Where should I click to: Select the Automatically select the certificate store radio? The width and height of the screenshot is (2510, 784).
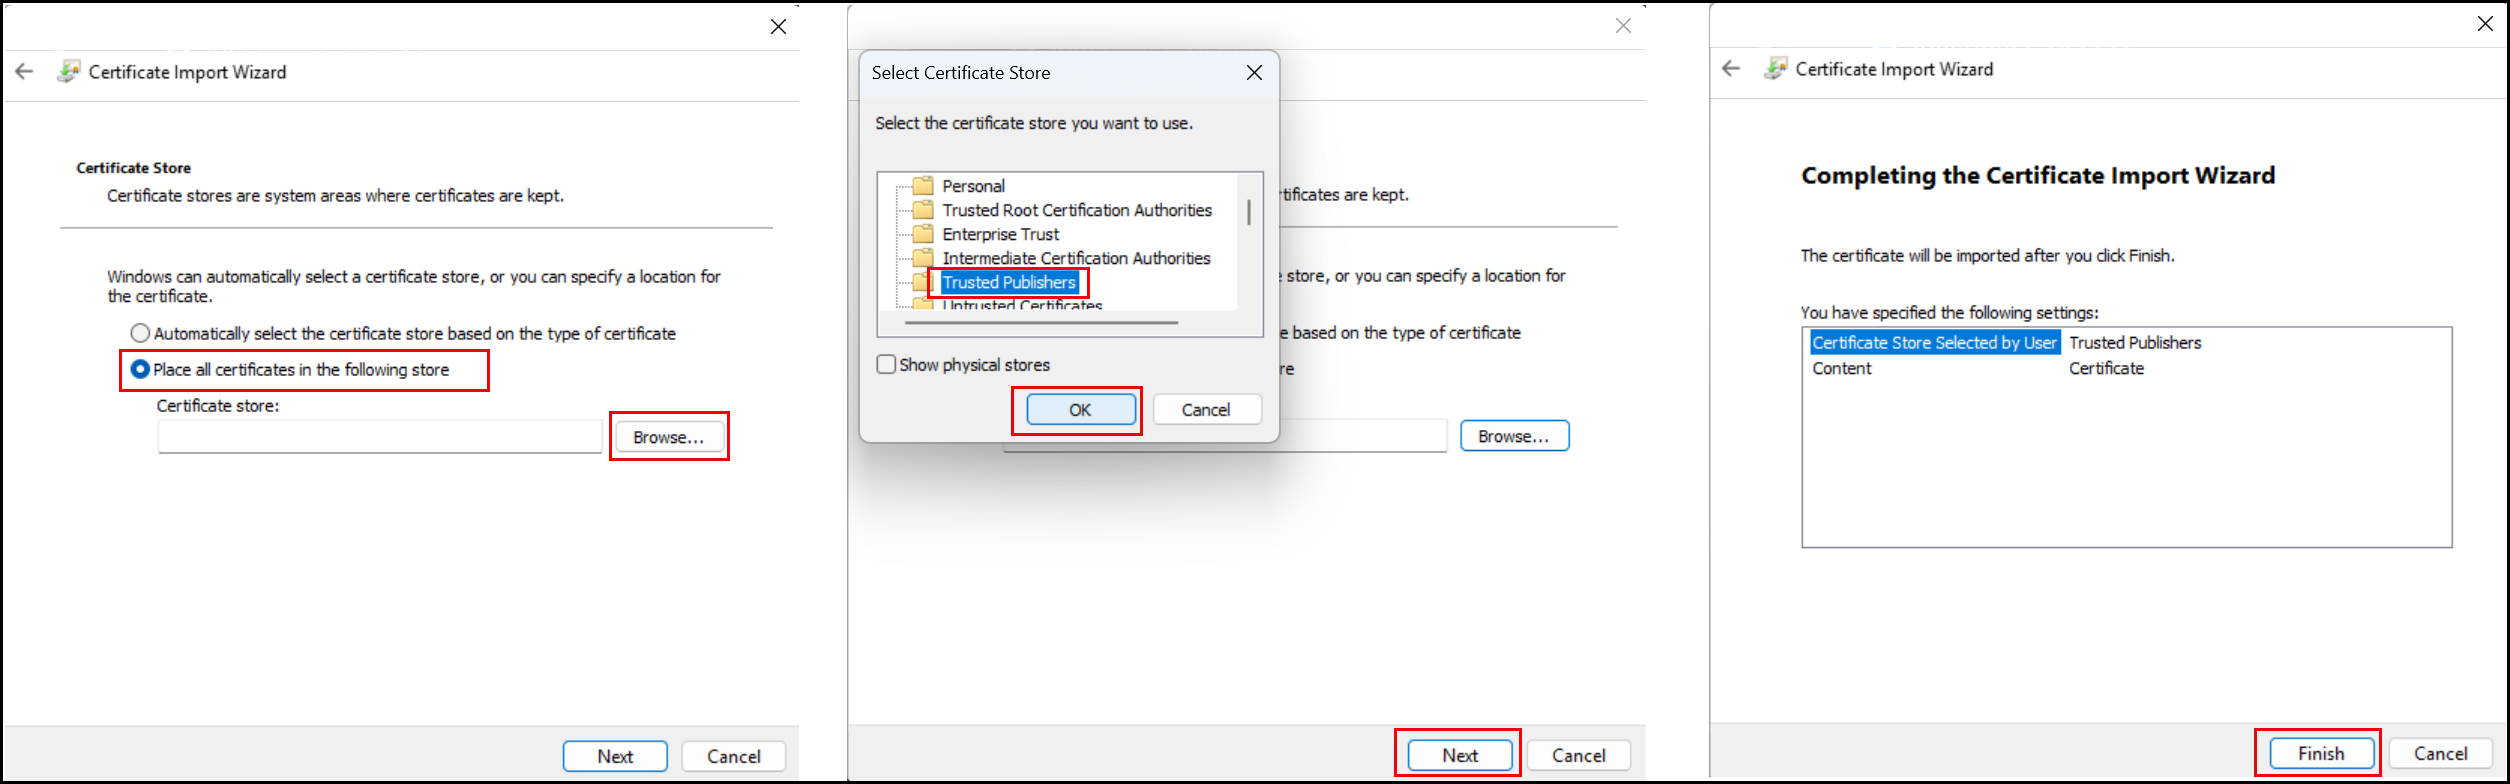(x=141, y=333)
